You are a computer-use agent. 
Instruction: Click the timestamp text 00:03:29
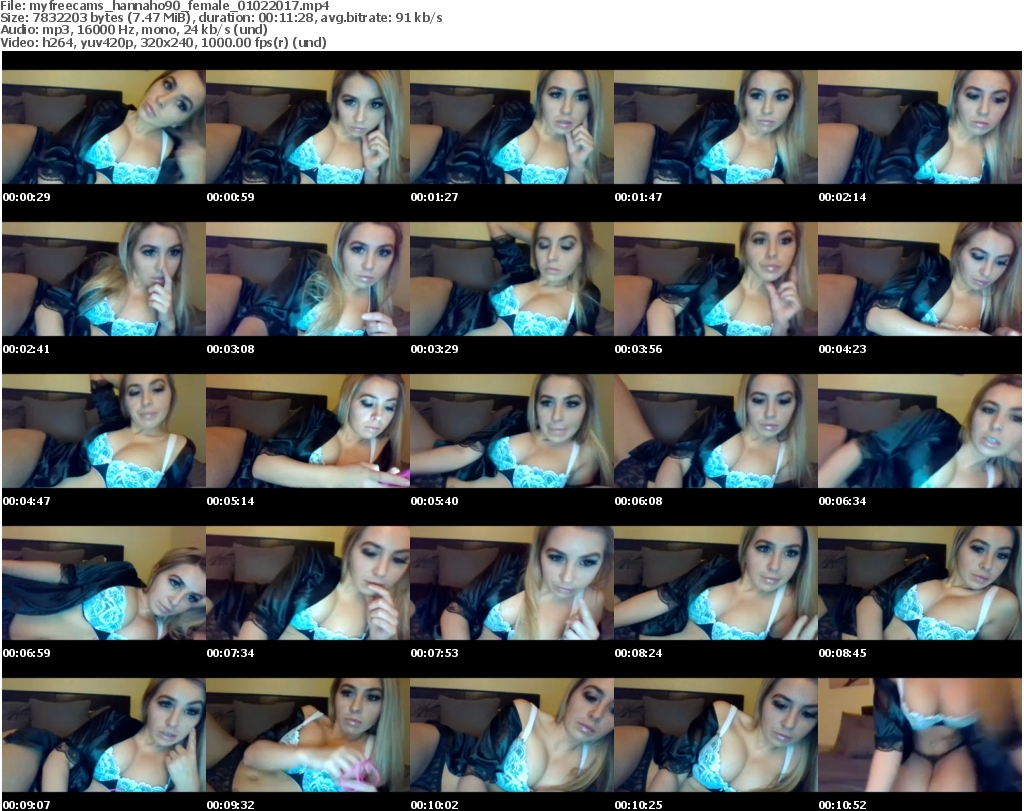[434, 349]
